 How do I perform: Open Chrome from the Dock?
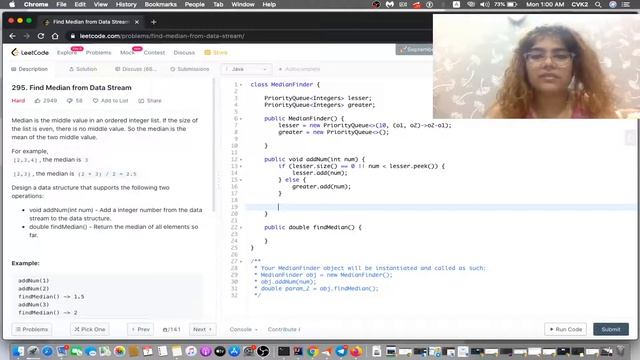pos(313,351)
